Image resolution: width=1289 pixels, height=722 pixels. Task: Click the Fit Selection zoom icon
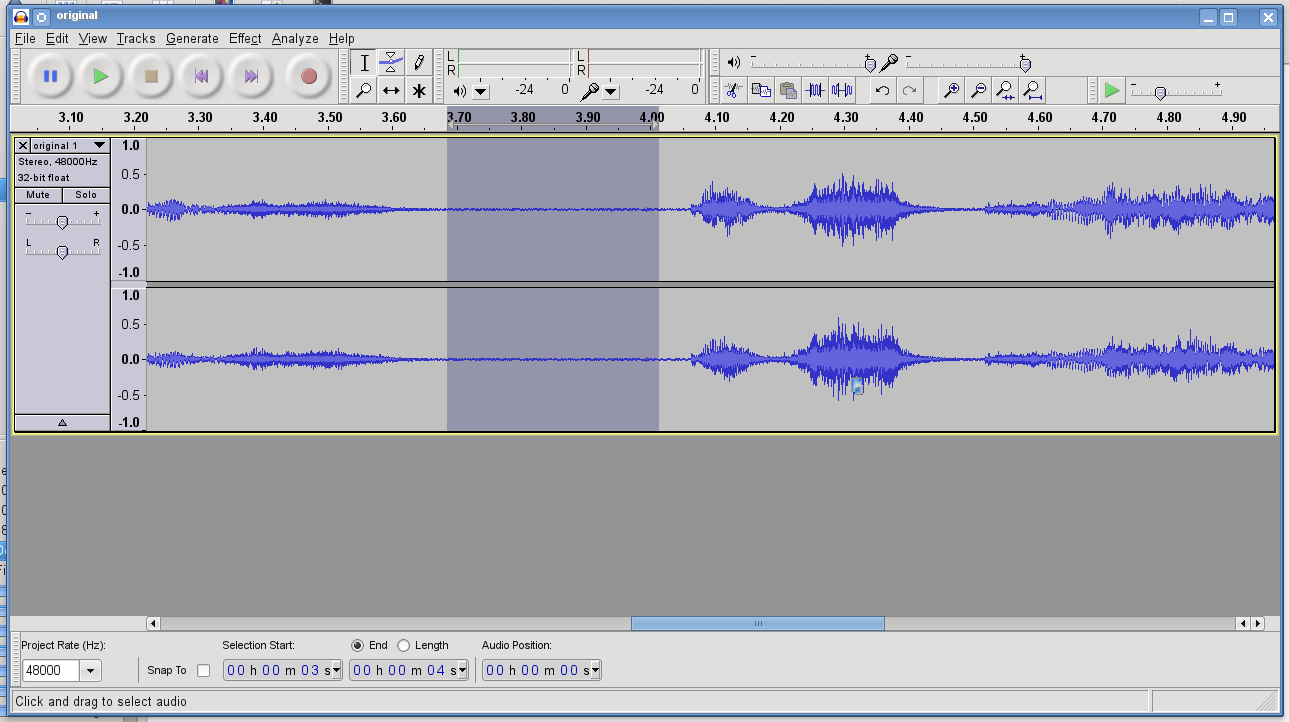(x=1005, y=91)
